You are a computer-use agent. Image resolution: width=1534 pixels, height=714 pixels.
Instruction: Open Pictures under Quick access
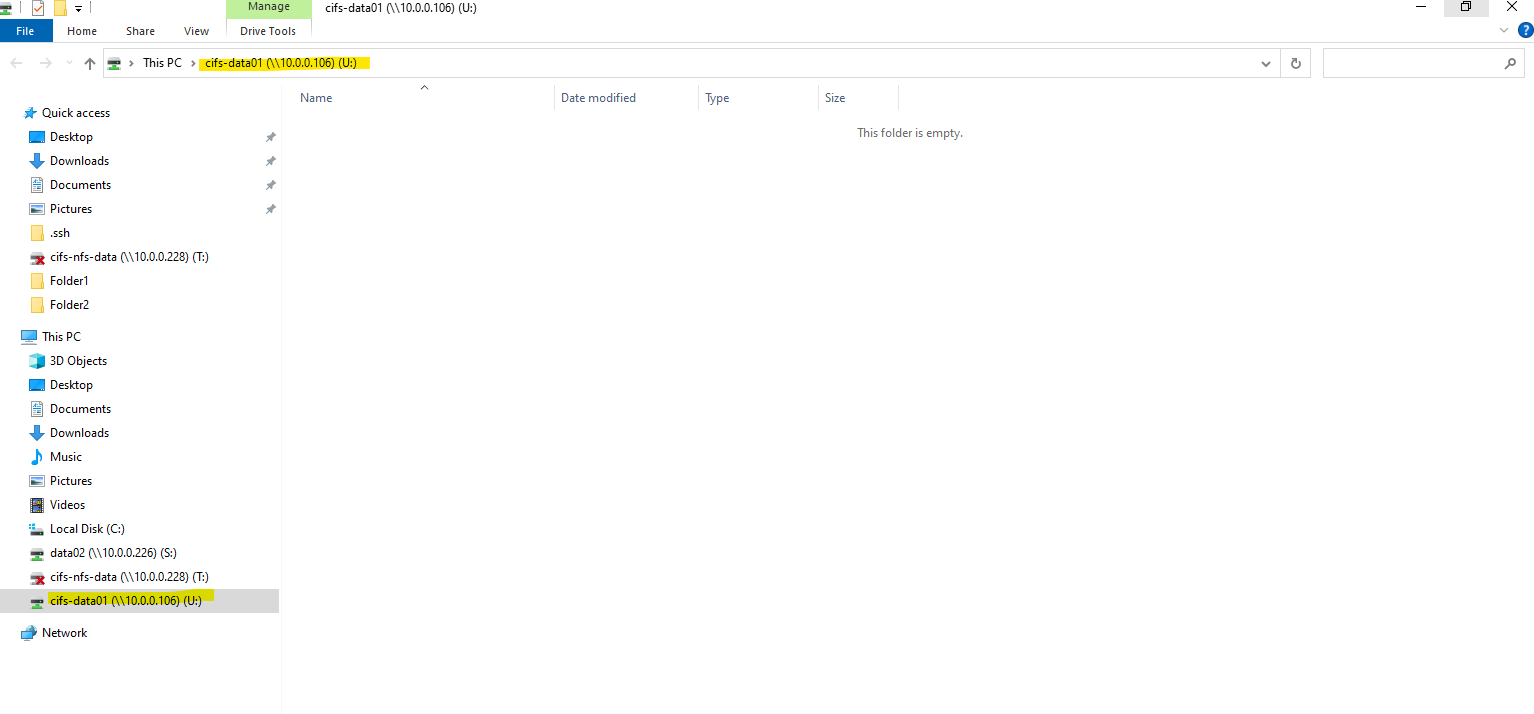click(71, 209)
